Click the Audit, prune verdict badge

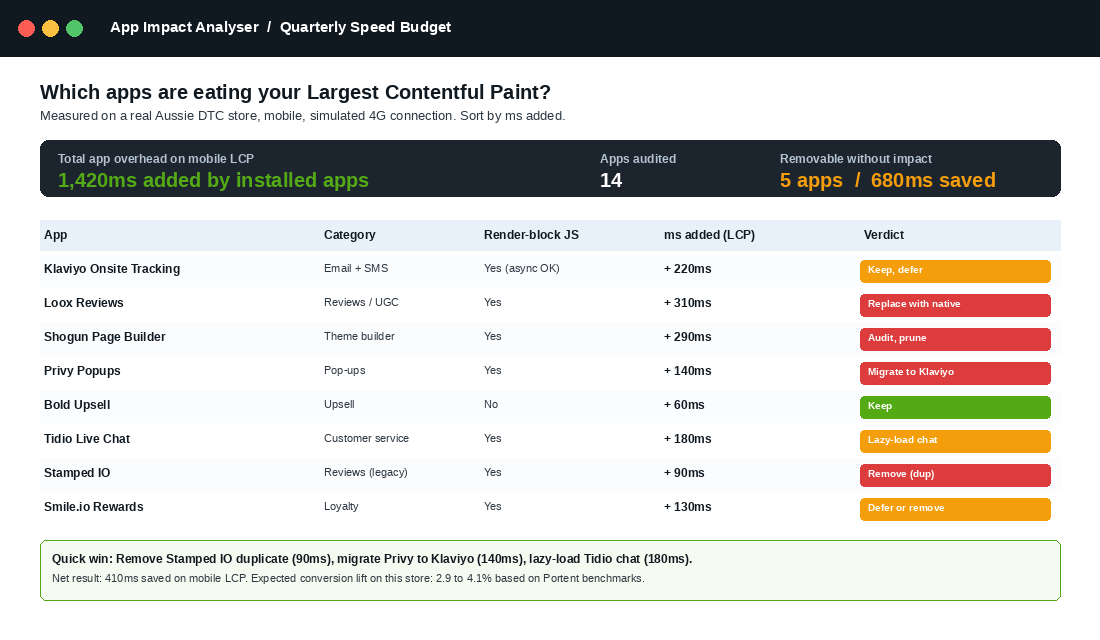pos(955,339)
